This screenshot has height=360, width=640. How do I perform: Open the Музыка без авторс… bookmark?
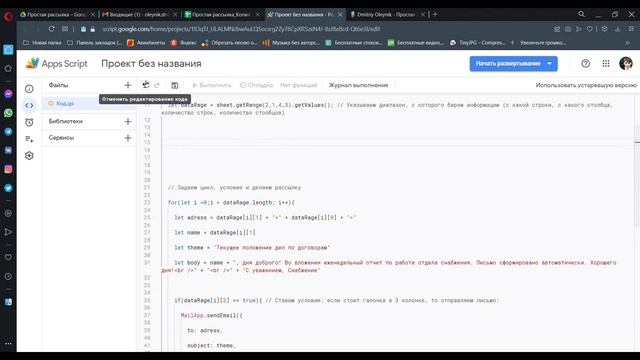click(291, 42)
